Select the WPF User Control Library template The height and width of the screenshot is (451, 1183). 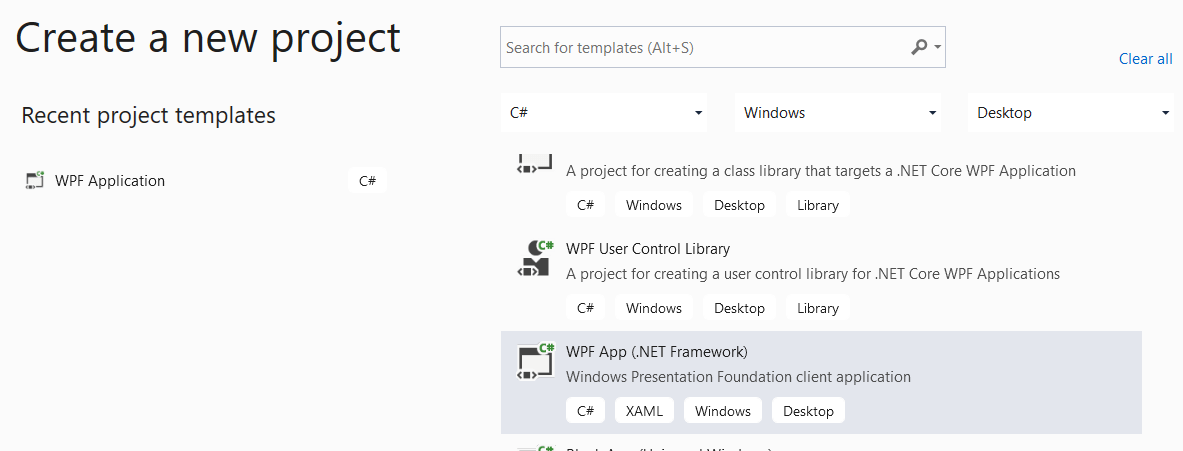pyautogui.click(x=821, y=280)
